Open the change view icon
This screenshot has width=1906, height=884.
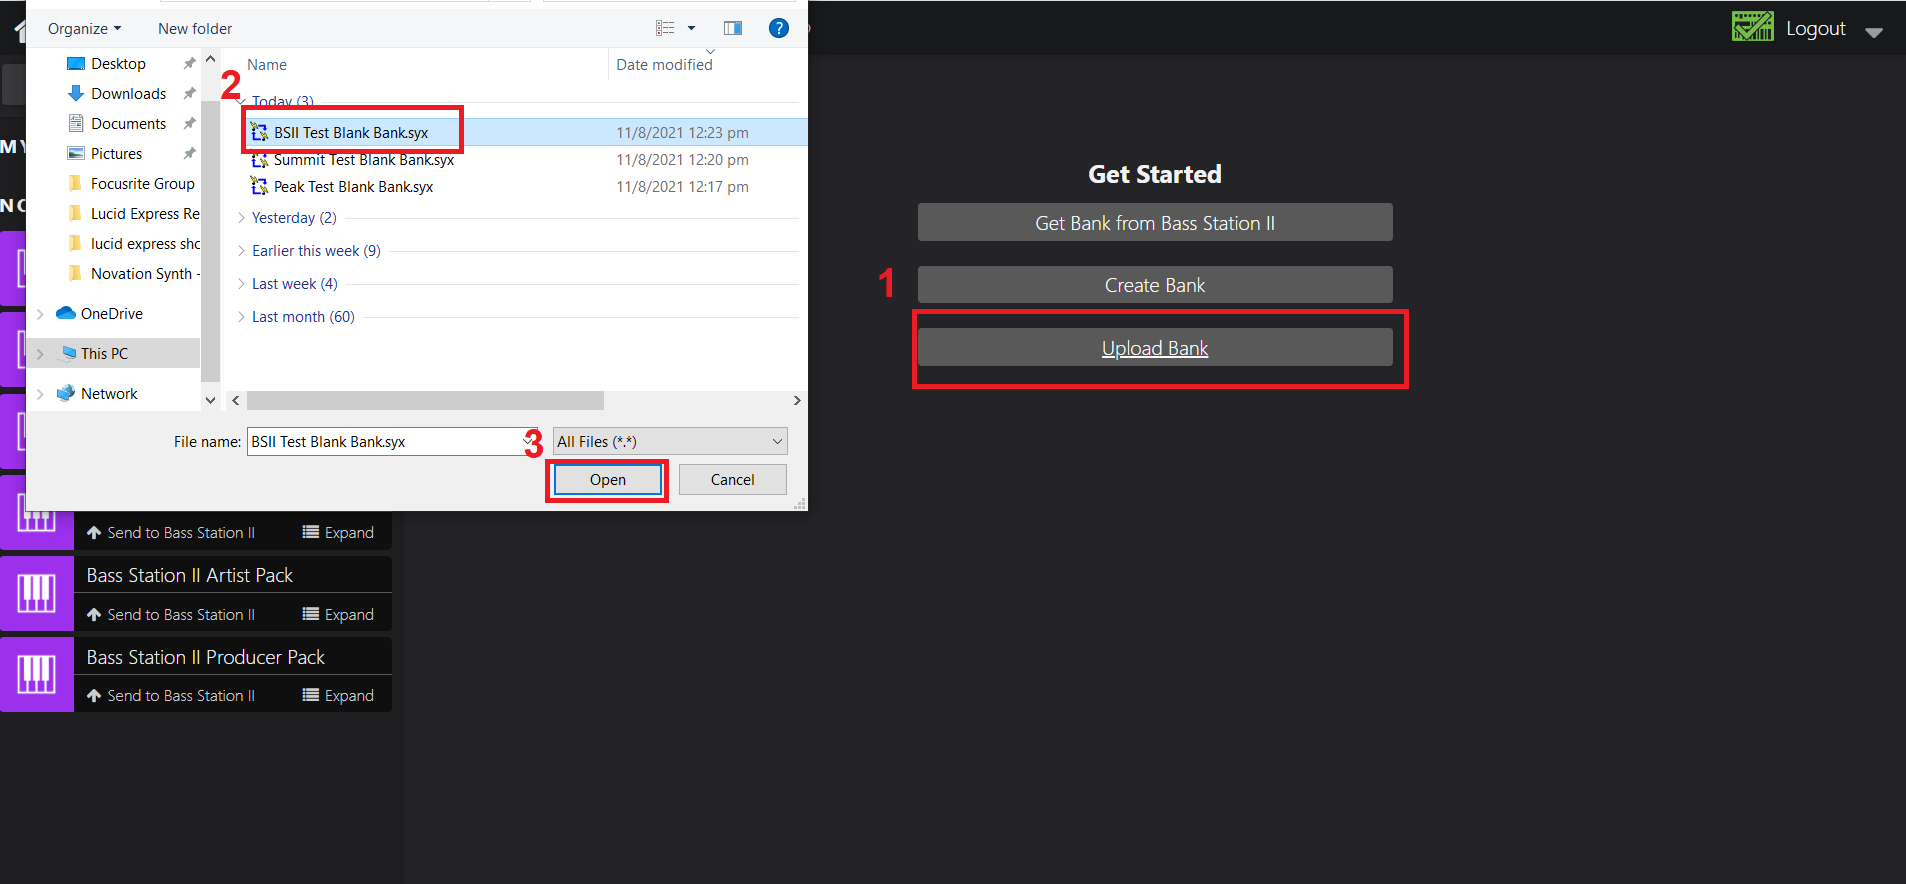665,28
